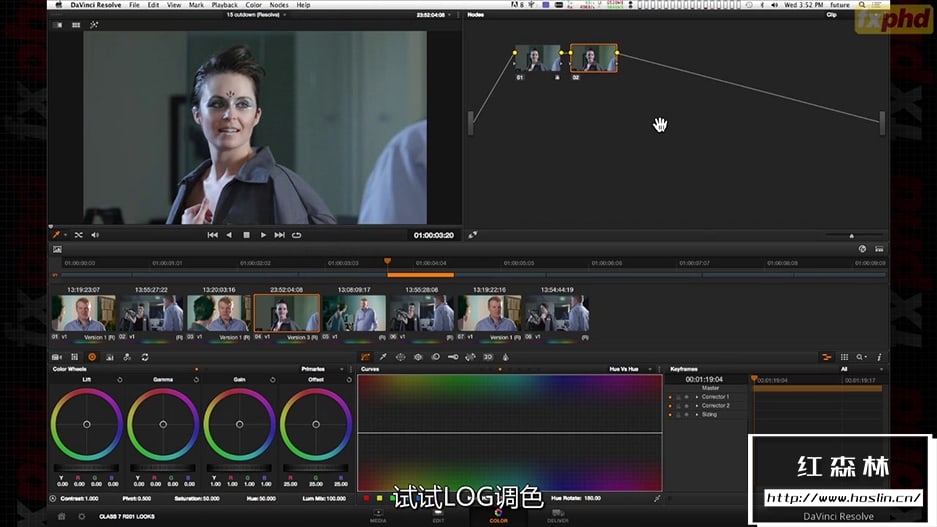This screenshot has width=937, height=527.
Task: Reset the Offset color wheel
Action: point(349,379)
